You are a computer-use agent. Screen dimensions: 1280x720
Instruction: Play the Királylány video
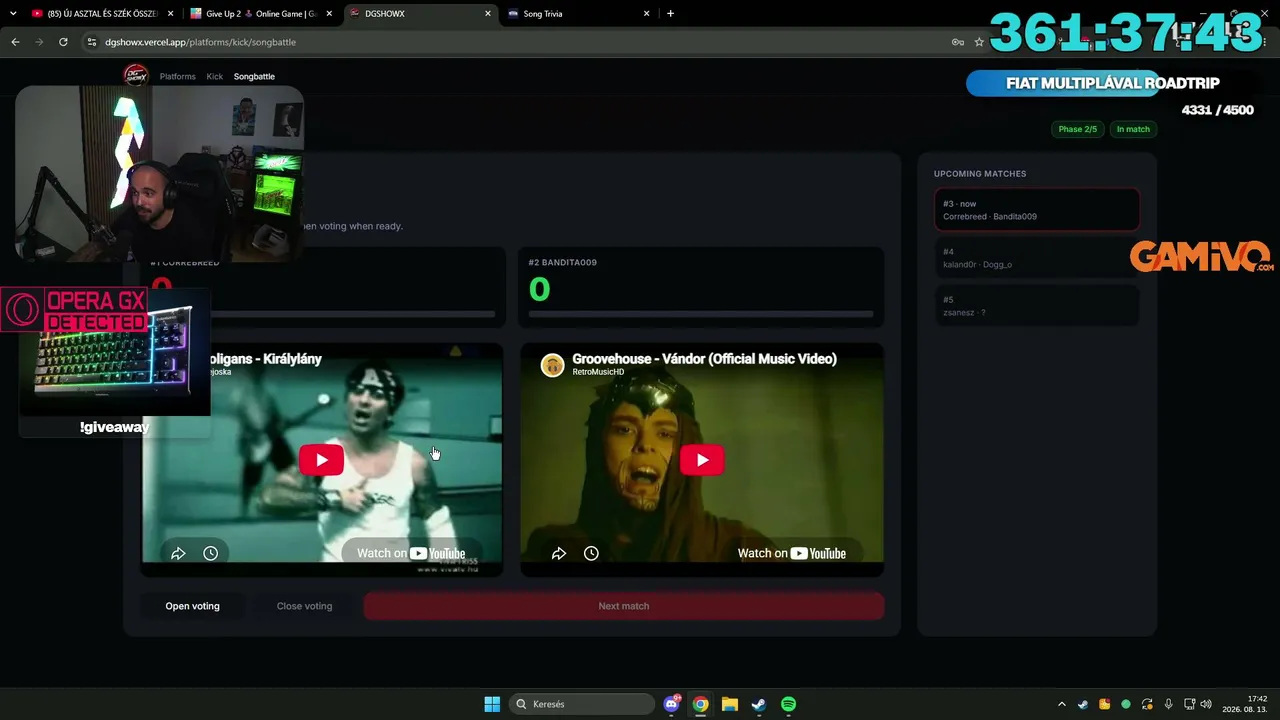click(x=321, y=460)
